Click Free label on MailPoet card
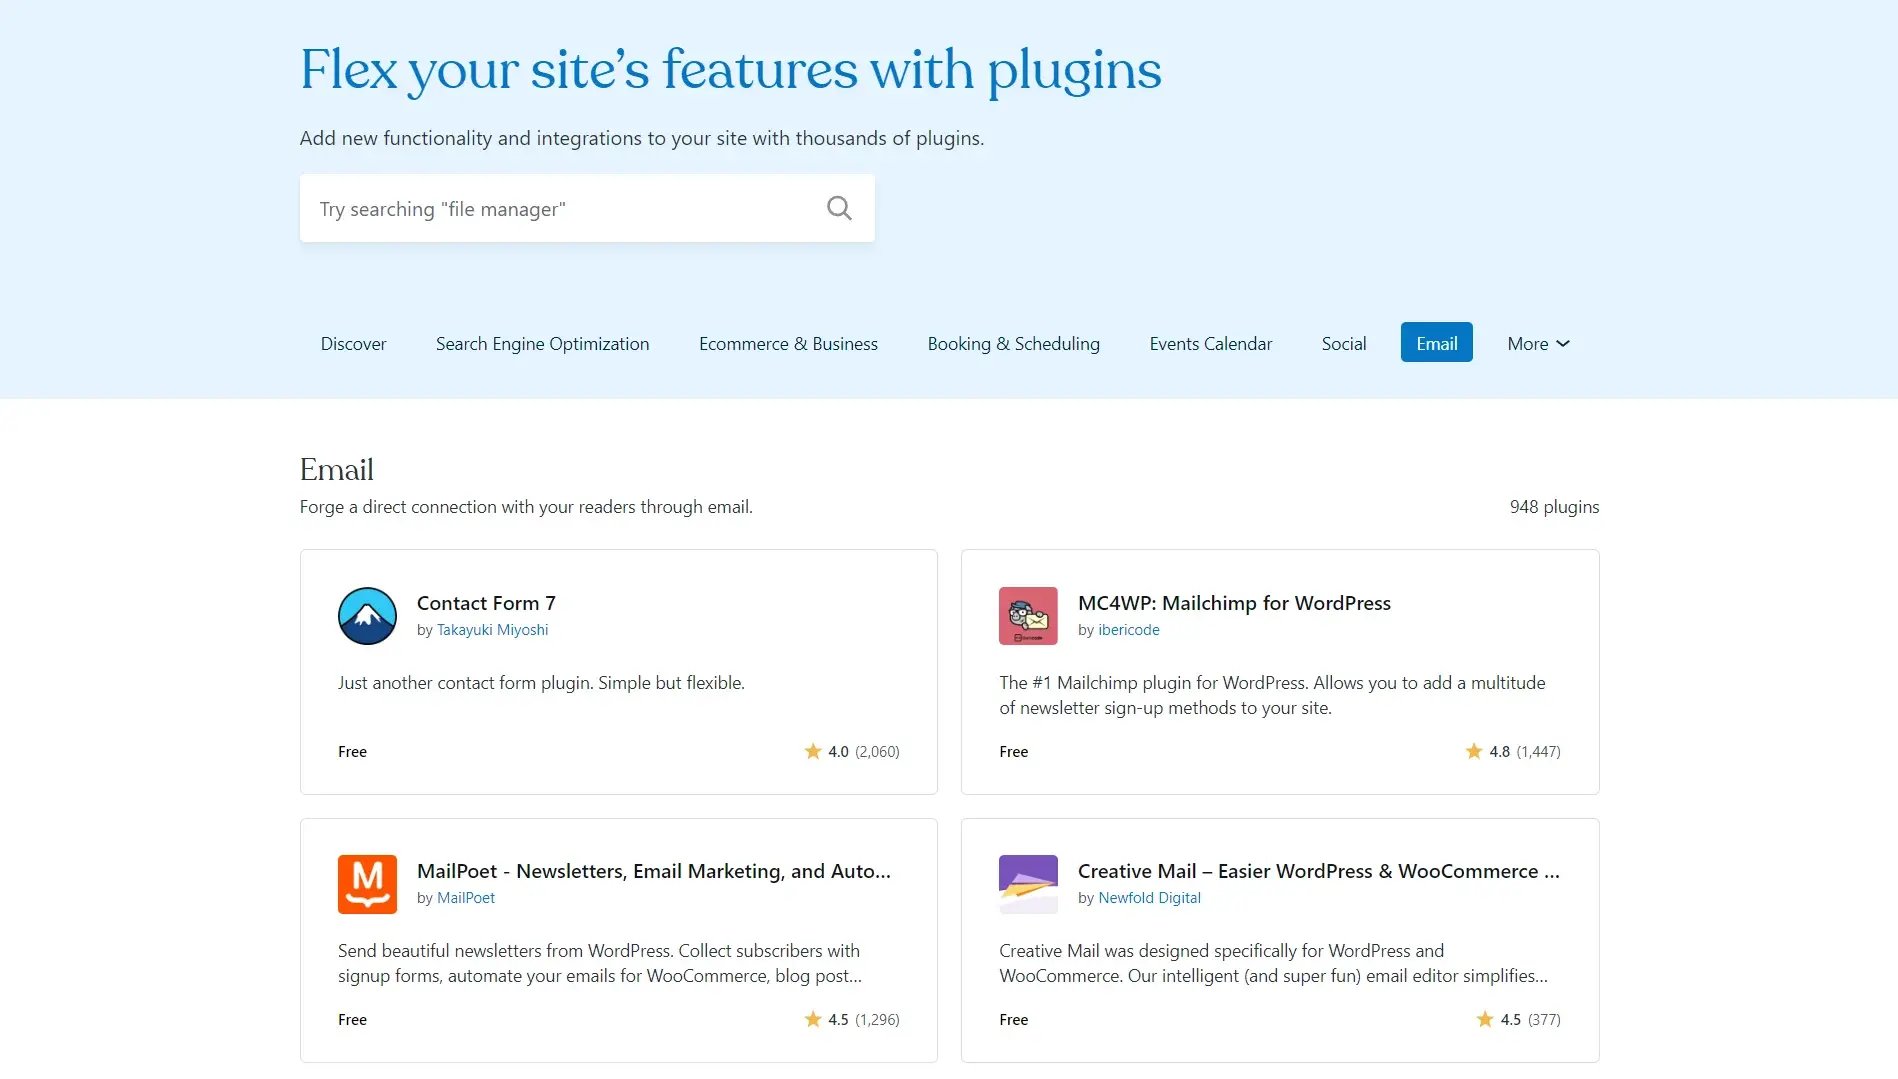1898x1079 pixels. (x=352, y=1019)
